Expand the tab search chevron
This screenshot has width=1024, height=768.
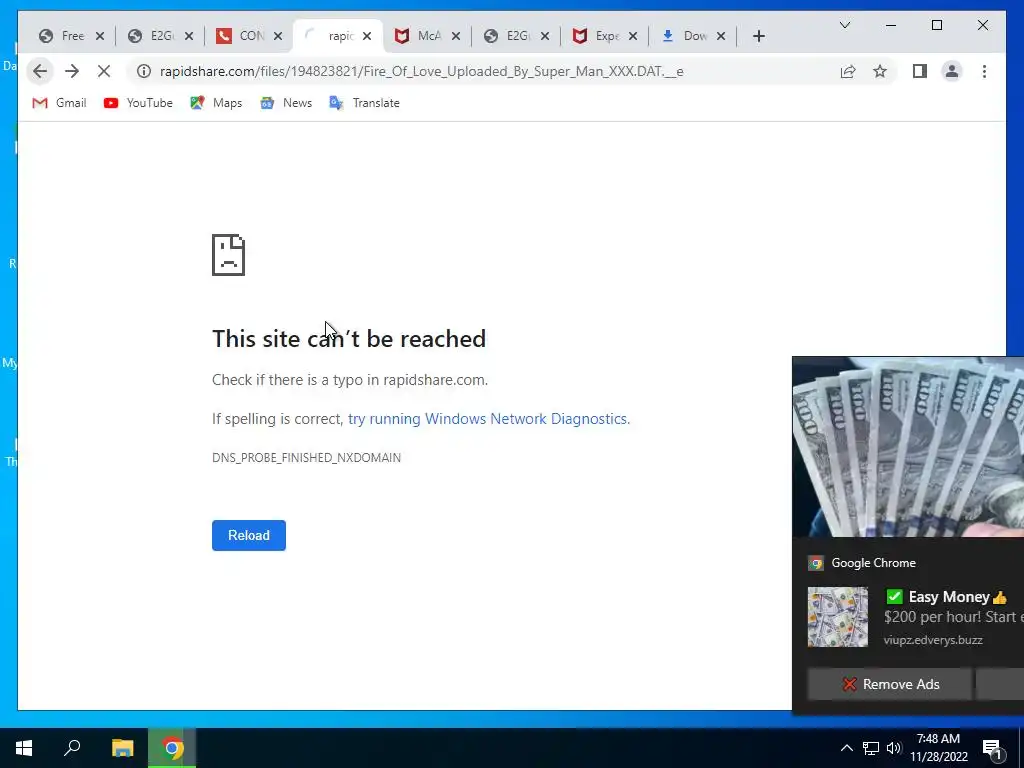tap(844, 25)
